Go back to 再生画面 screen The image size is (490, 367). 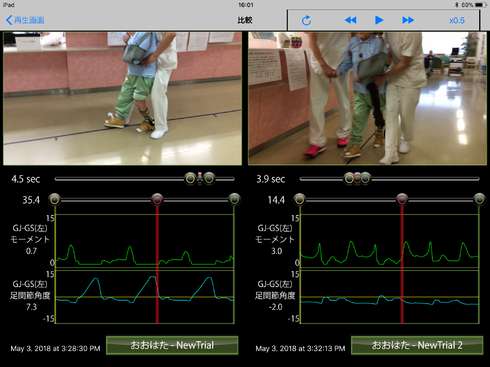coord(25,20)
